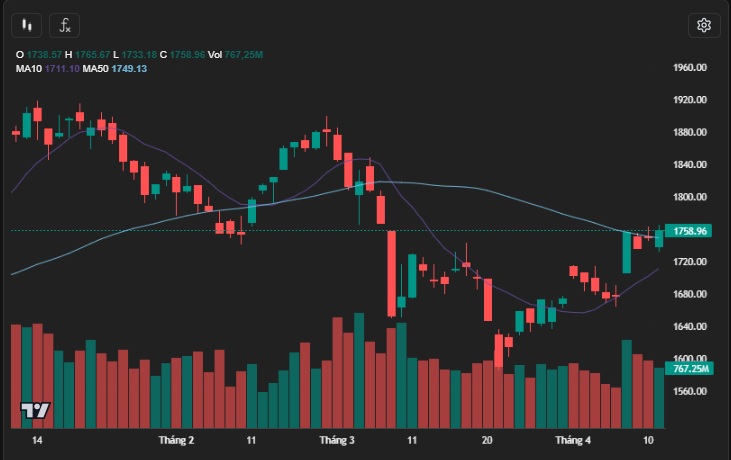Click the 20 date marker on time axis
Image resolution: width=731 pixels, height=460 pixels.
pyautogui.click(x=487, y=440)
